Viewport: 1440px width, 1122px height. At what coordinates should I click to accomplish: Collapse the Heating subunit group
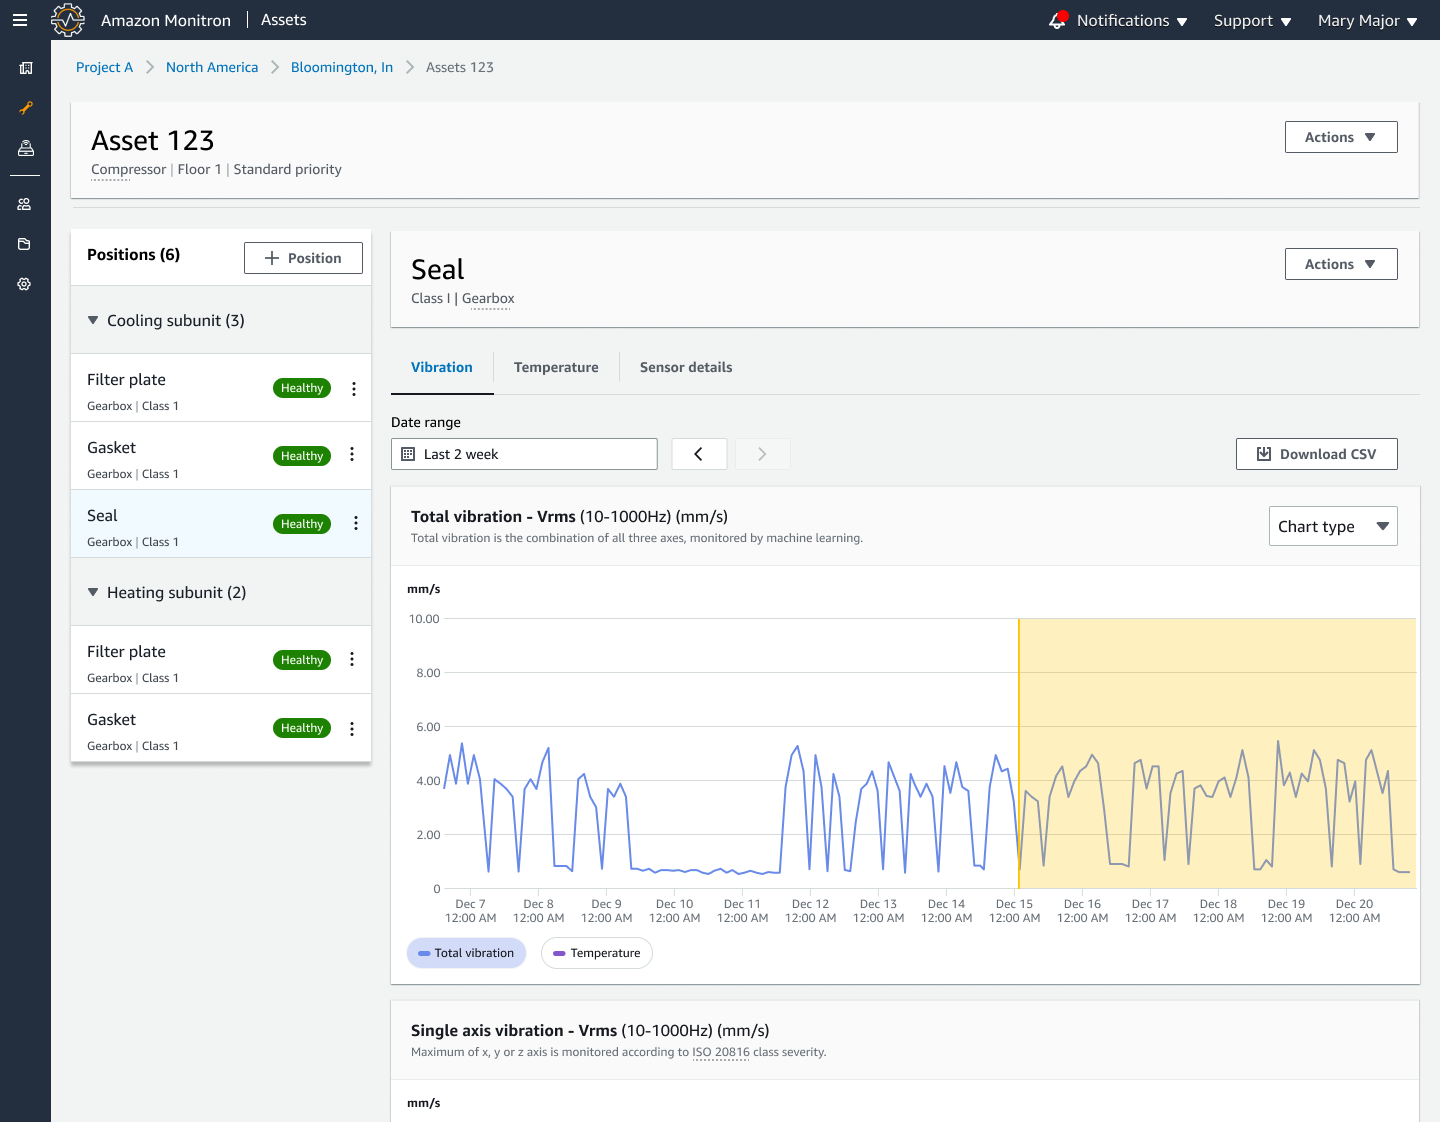93,593
